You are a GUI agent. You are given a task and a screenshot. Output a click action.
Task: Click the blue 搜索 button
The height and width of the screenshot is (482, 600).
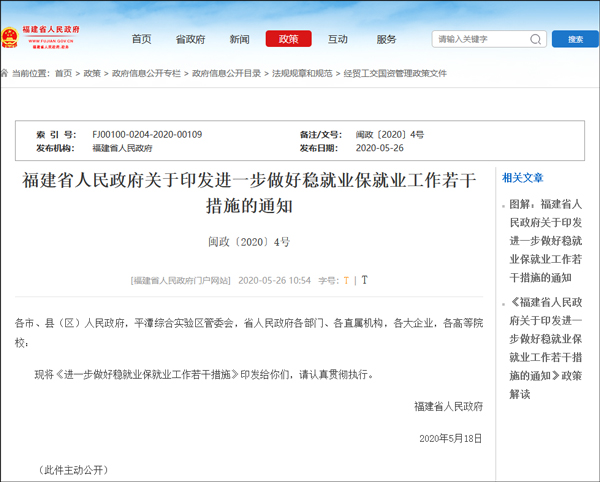click(576, 39)
